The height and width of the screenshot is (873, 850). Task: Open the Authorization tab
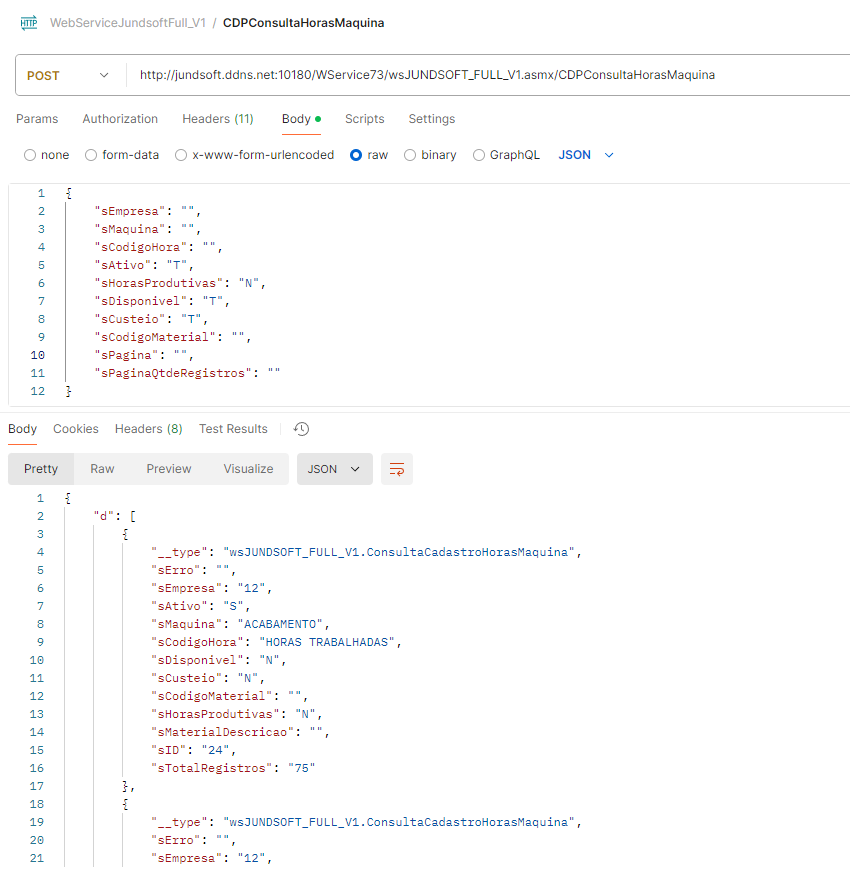coord(120,119)
